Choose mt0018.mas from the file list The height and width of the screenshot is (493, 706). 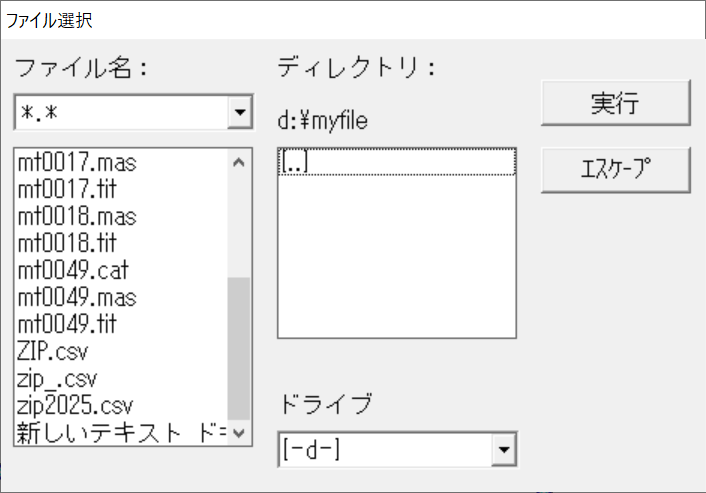click(x=77, y=216)
